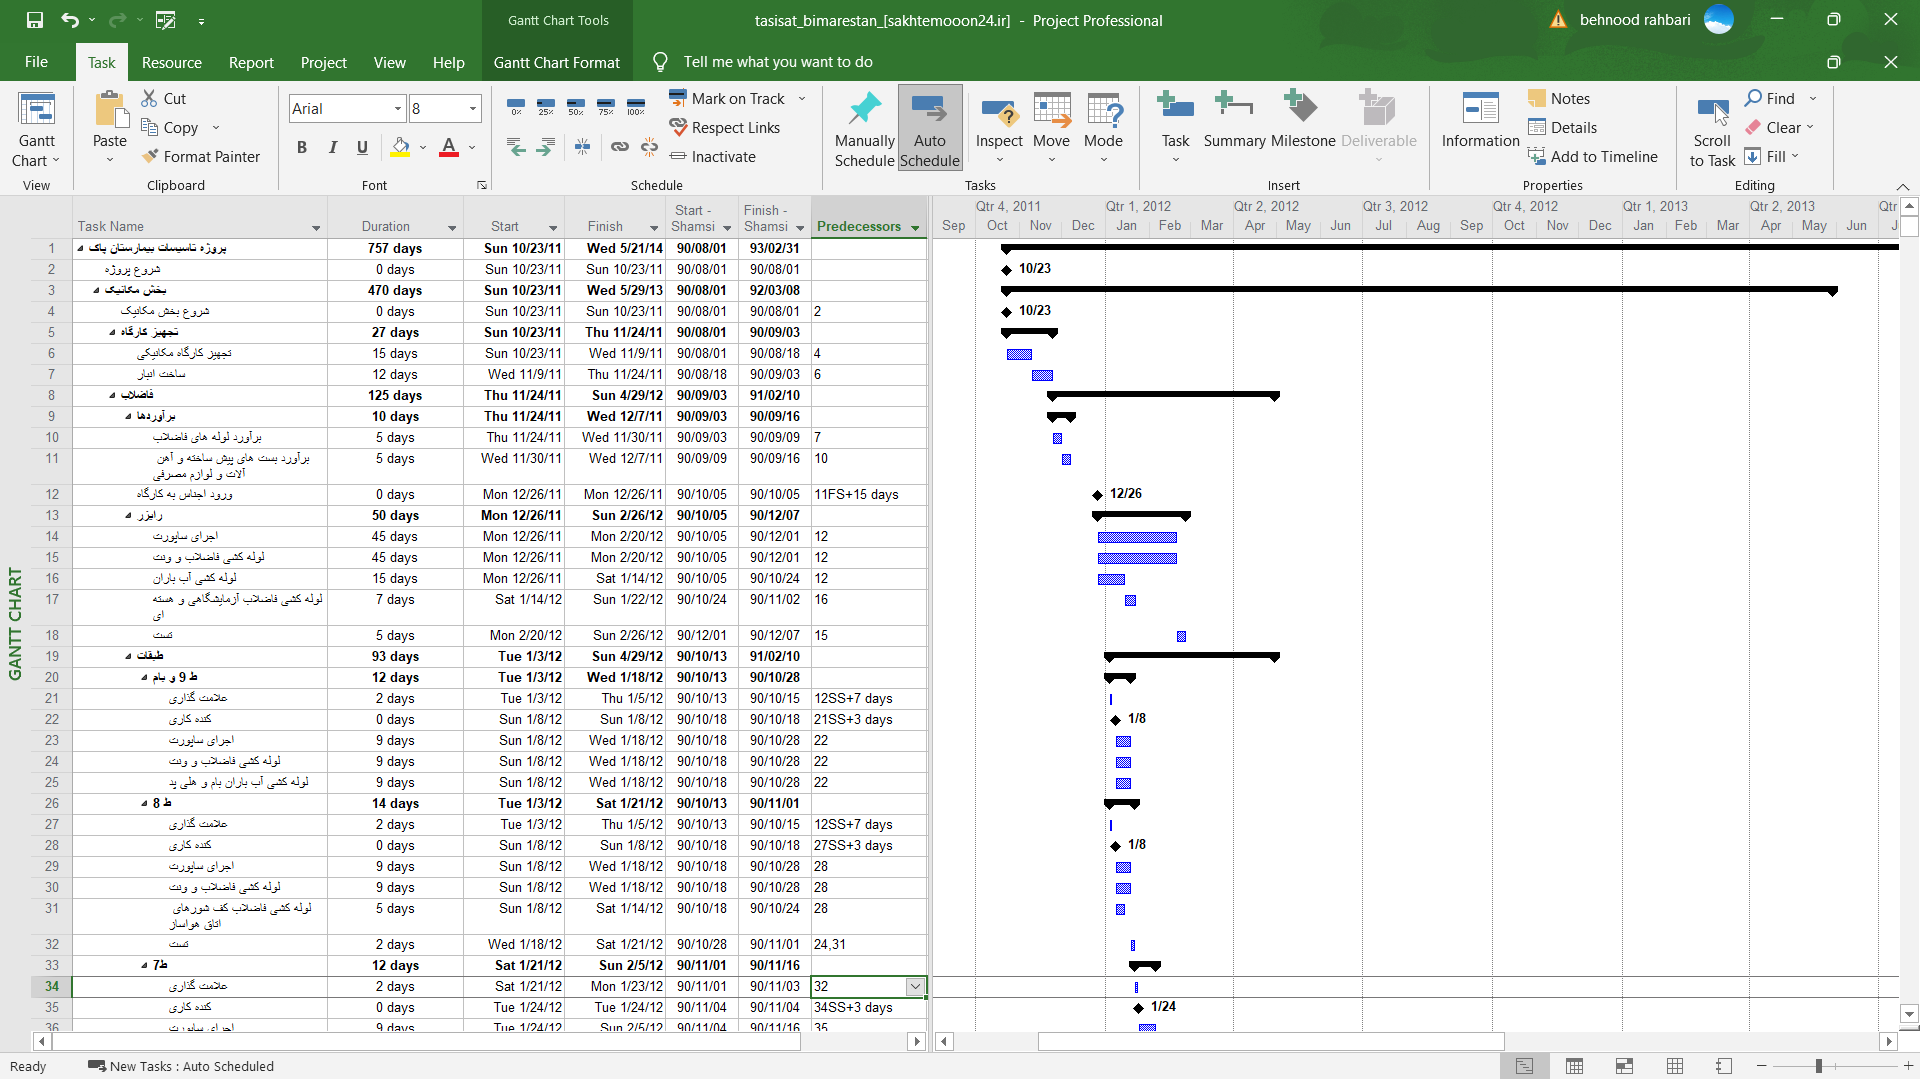
Task: Click the Respect Links icon
Action: coord(678,128)
